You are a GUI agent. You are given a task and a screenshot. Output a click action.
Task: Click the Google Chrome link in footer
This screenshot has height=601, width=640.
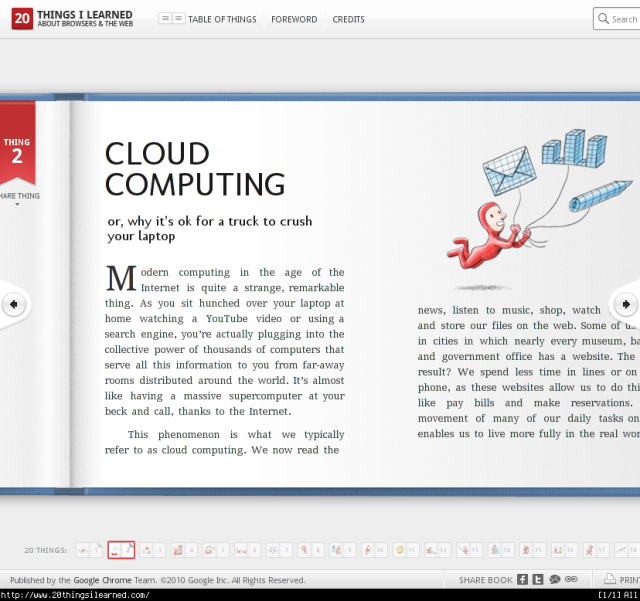[x=102, y=580]
